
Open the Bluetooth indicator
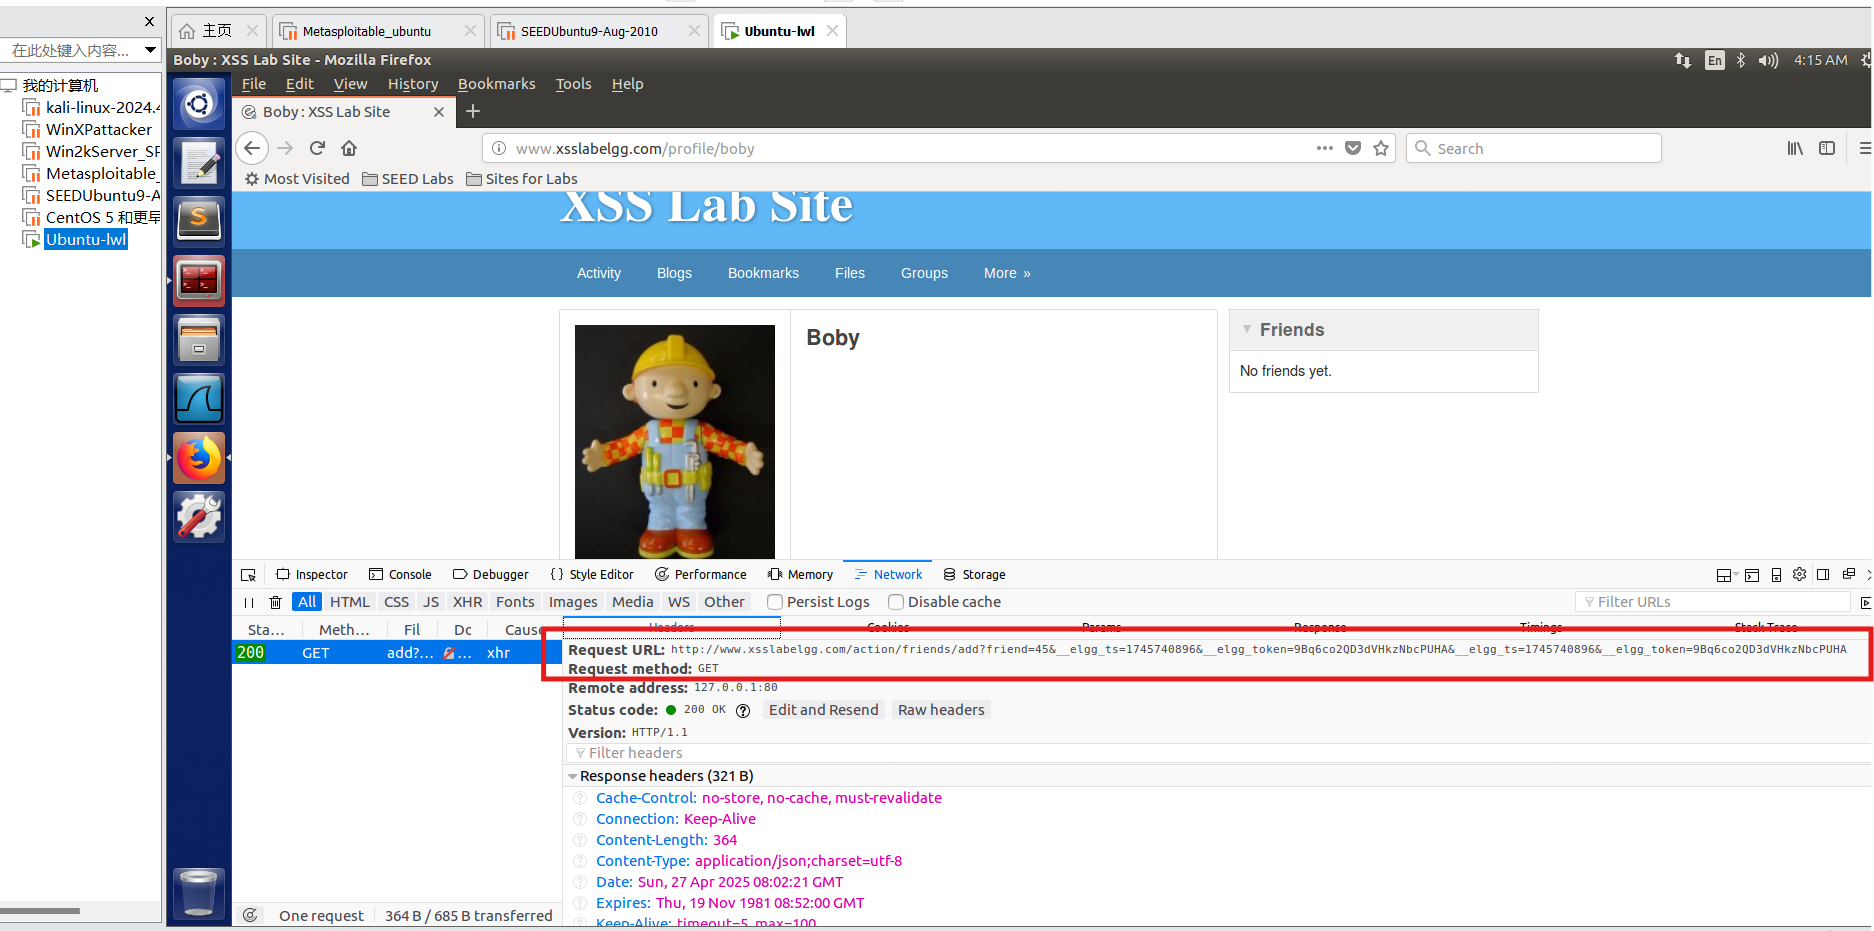pos(1741,60)
